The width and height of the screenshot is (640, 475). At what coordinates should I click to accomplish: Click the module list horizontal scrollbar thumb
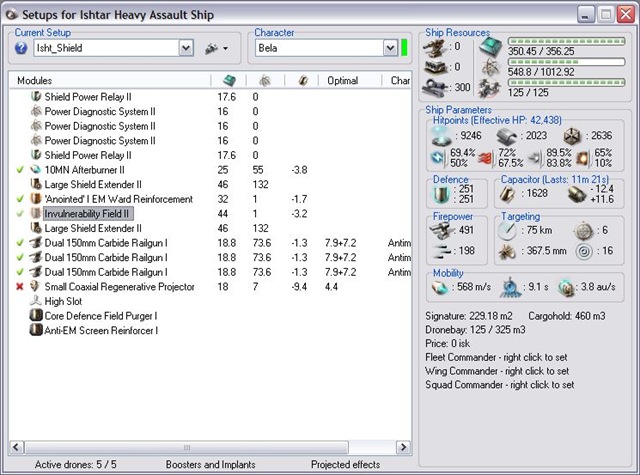pos(187,447)
